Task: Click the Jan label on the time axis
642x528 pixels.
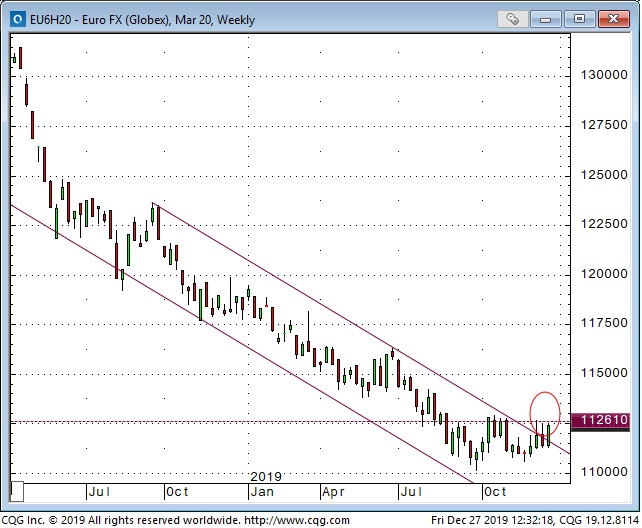Action: 262,492
